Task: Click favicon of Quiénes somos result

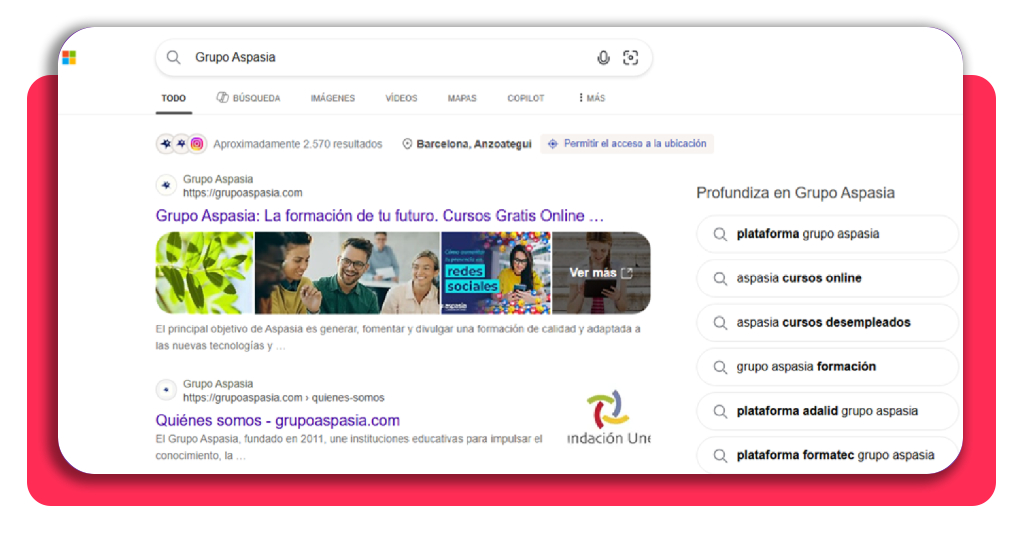Action: pyautogui.click(x=166, y=390)
